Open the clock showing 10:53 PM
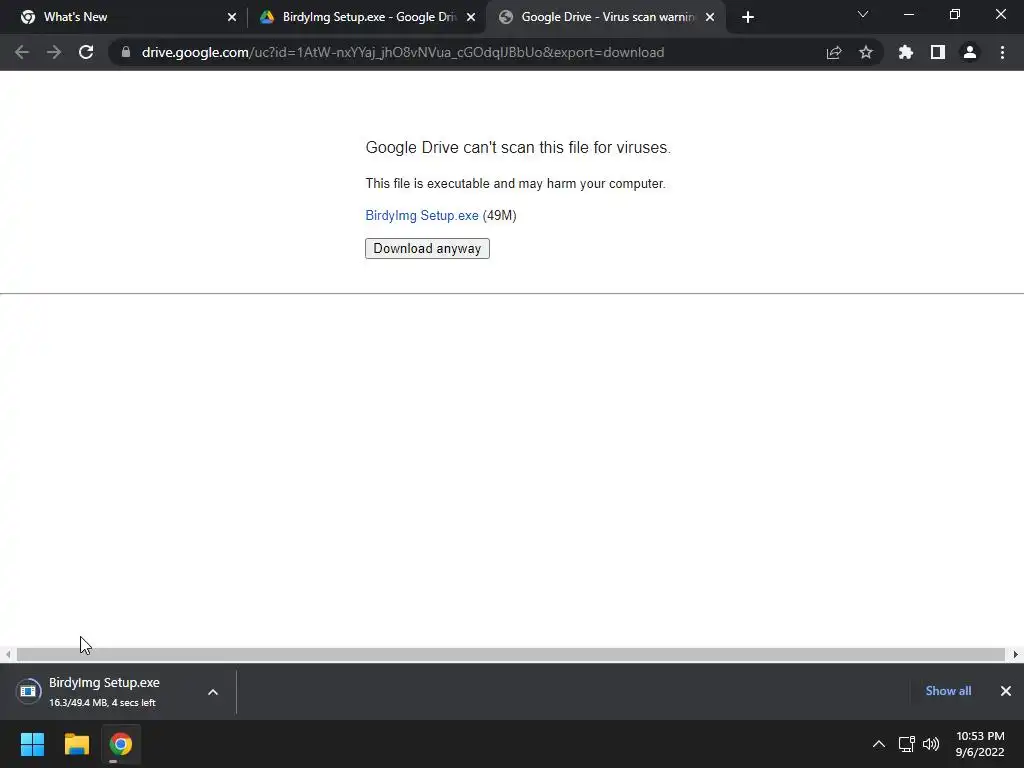The height and width of the screenshot is (768, 1024). click(980, 744)
